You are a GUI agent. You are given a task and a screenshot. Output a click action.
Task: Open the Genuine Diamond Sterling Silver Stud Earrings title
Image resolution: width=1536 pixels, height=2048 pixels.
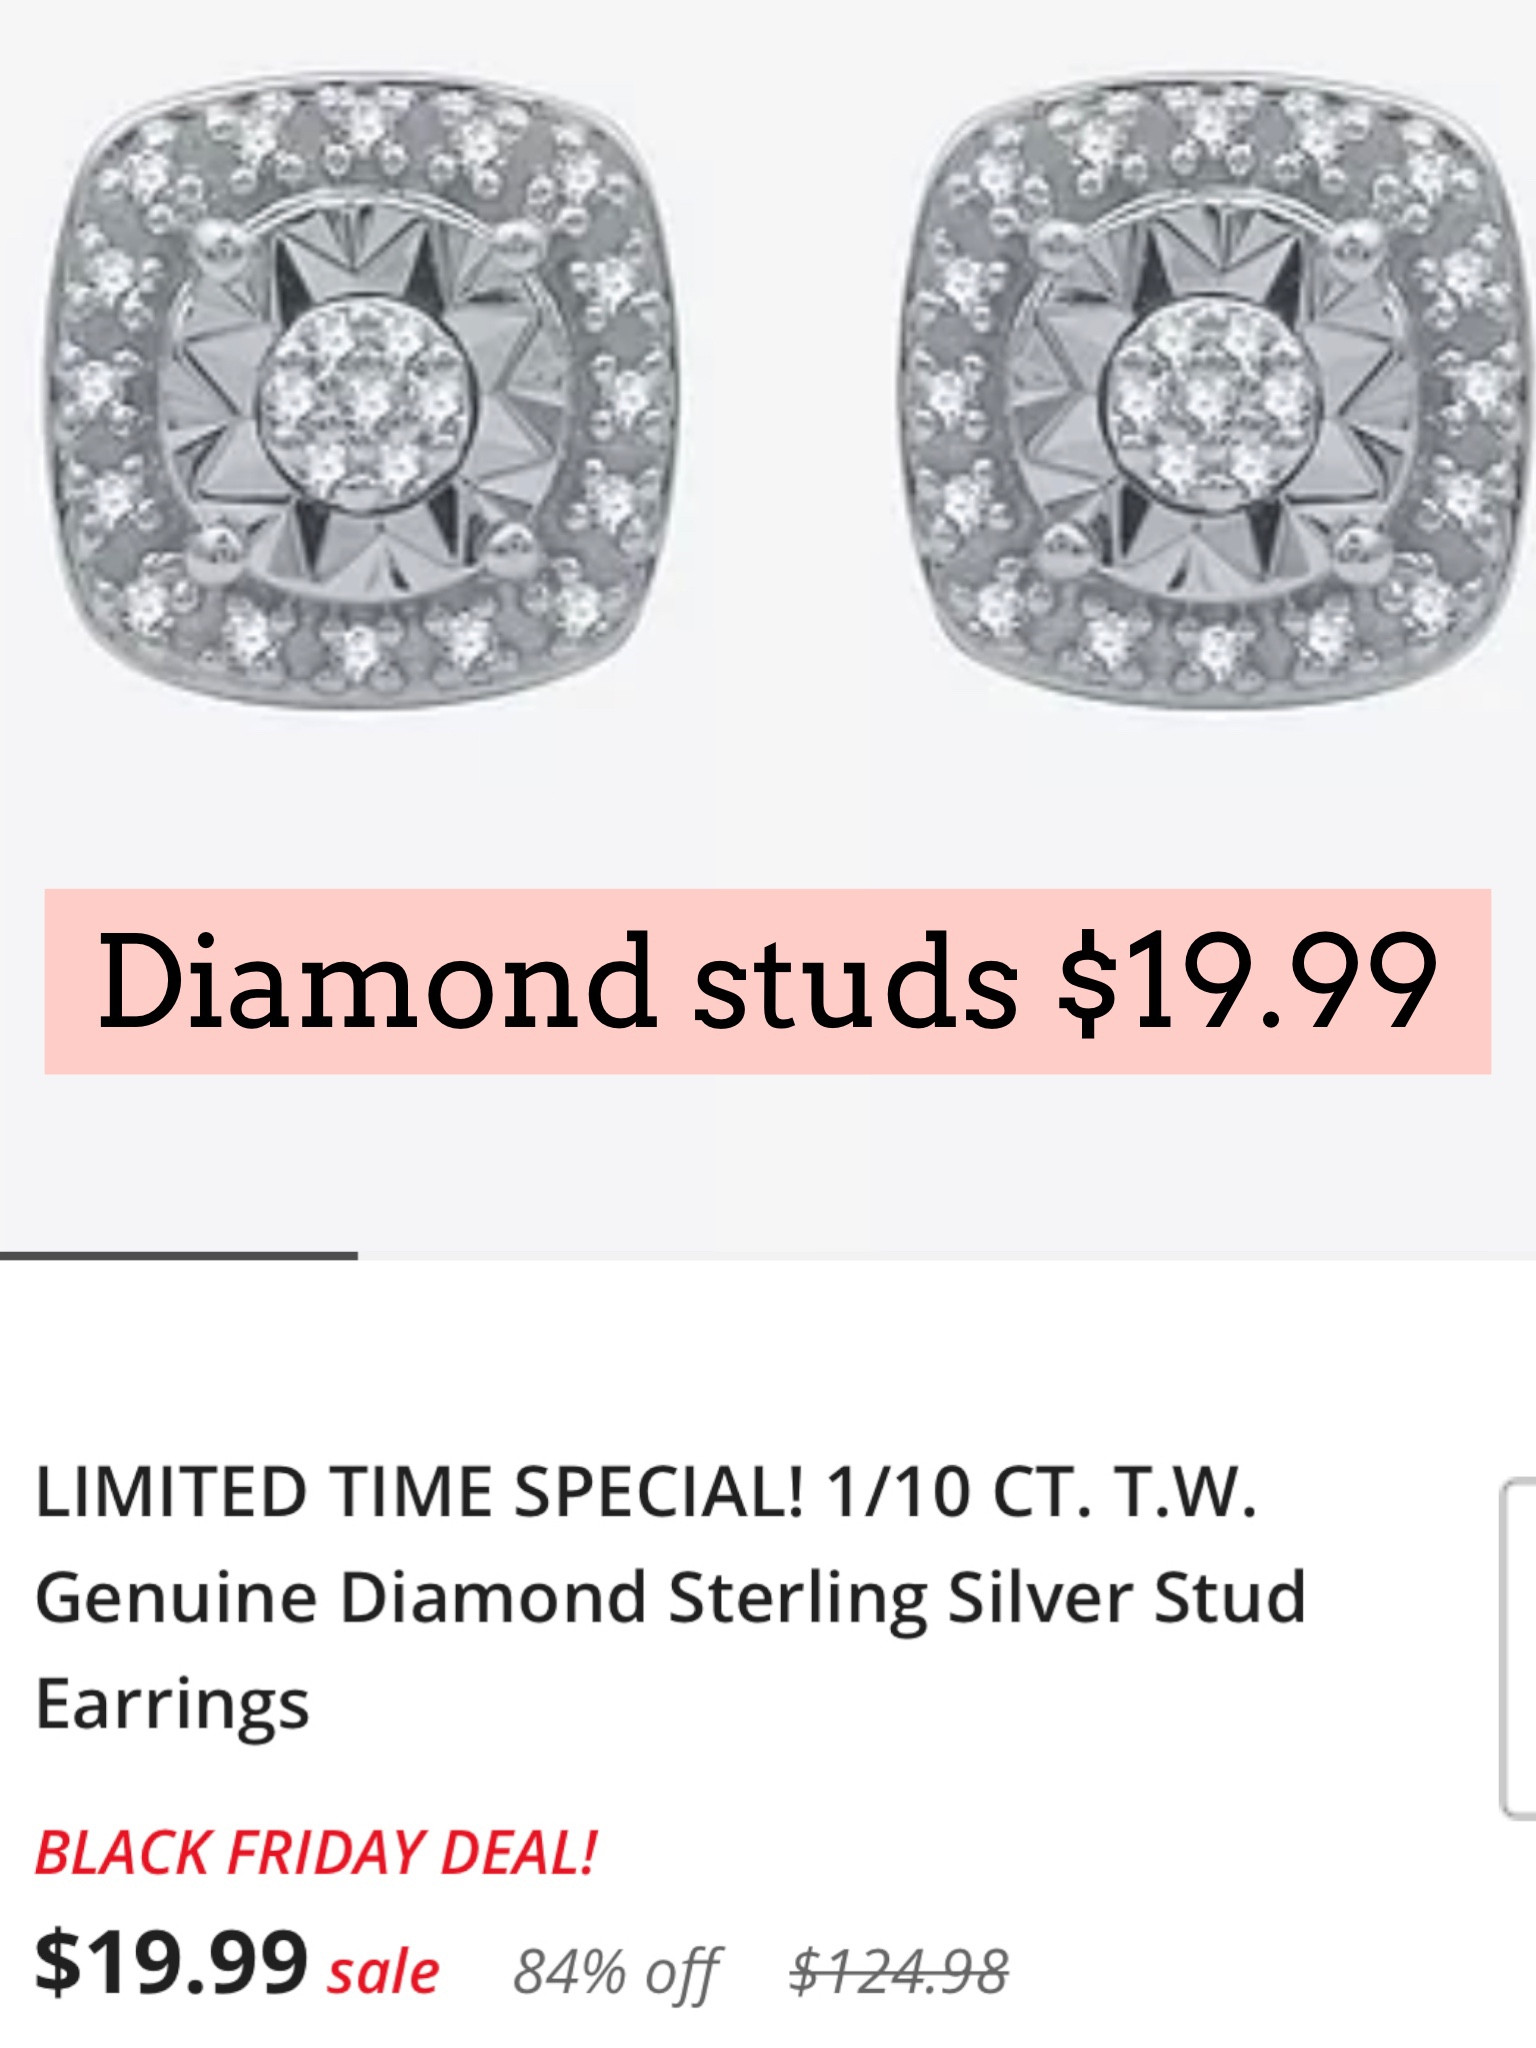[x=670, y=1597]
